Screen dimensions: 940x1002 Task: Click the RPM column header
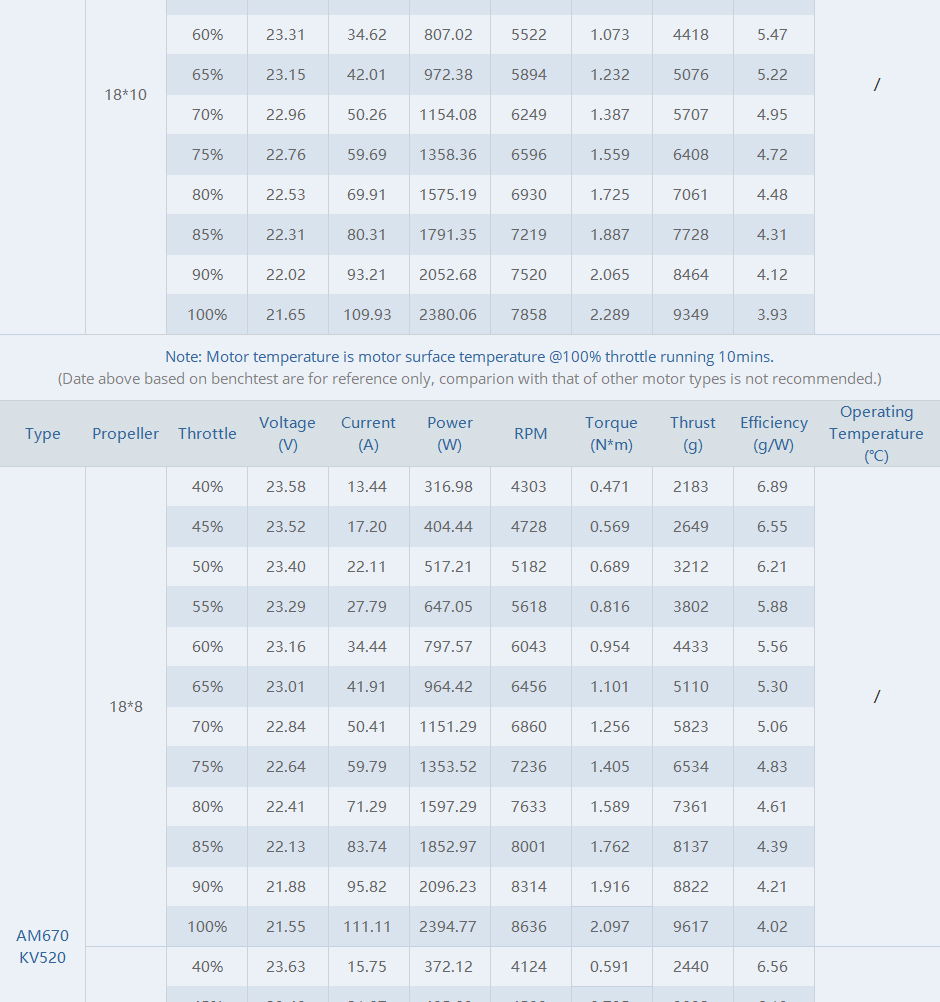coord(530,434)
